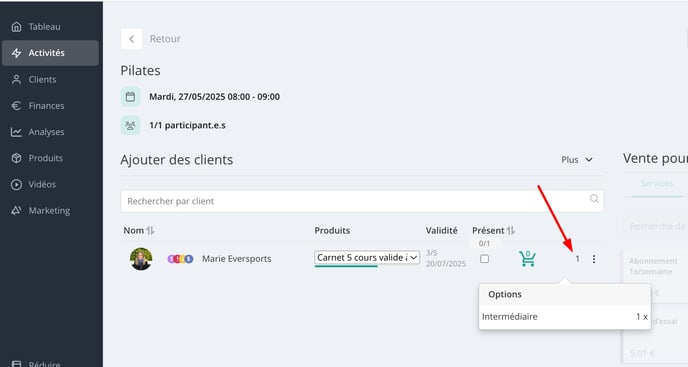
Task: Open Marketing section icon
Action: 16,211
